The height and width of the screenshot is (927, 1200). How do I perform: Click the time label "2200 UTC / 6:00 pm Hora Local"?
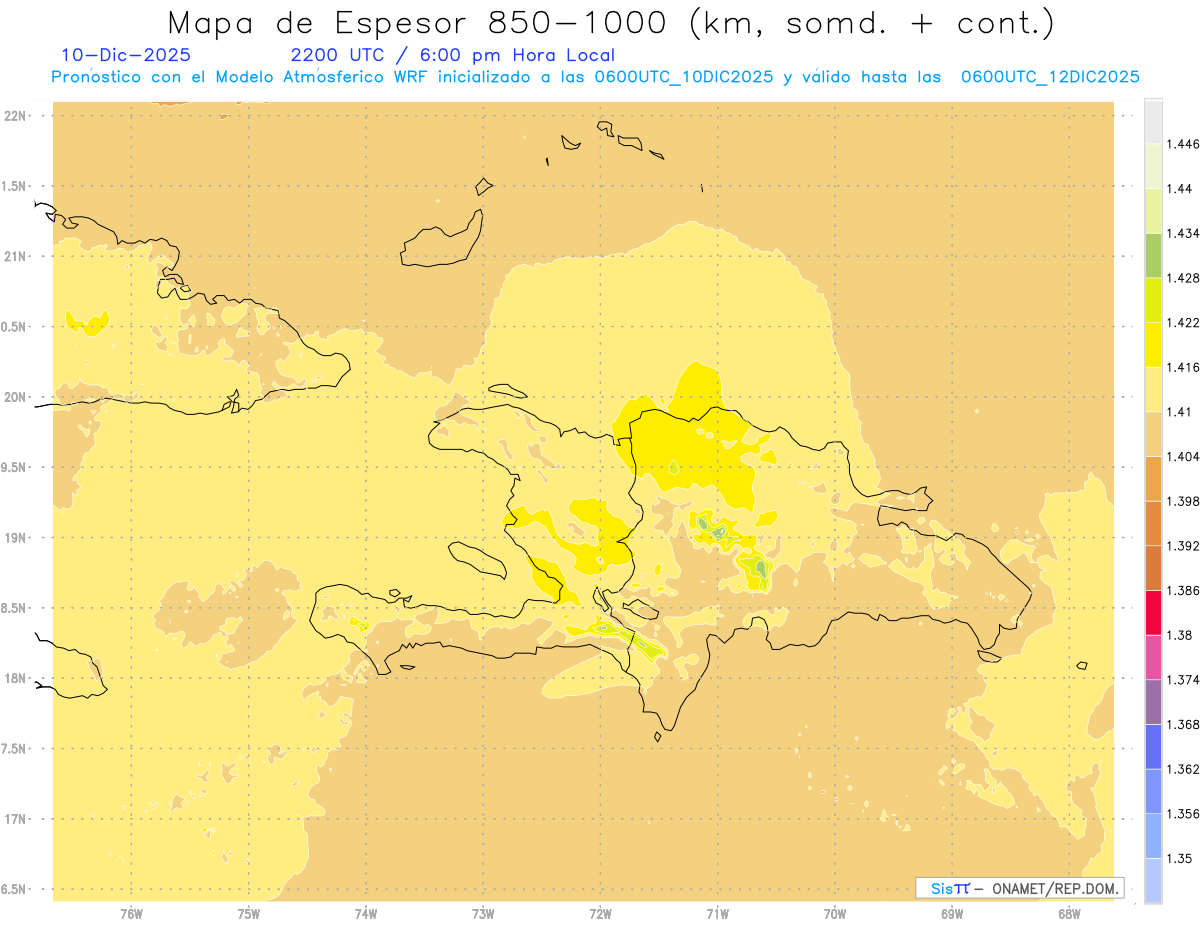tap(452, 55)
